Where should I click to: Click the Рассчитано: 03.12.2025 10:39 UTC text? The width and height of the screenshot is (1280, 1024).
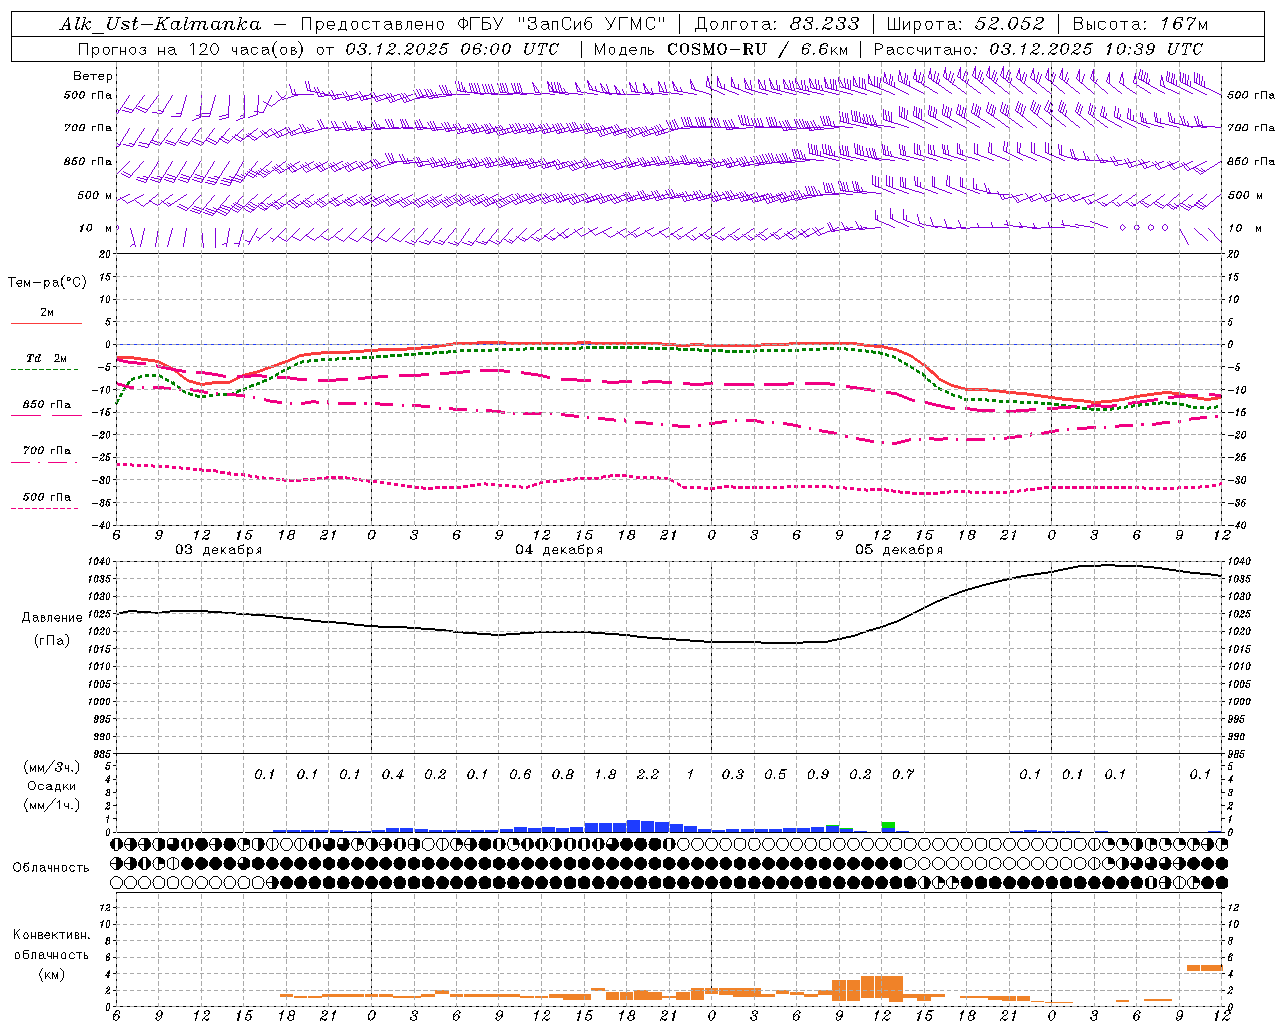point(1038,49)
